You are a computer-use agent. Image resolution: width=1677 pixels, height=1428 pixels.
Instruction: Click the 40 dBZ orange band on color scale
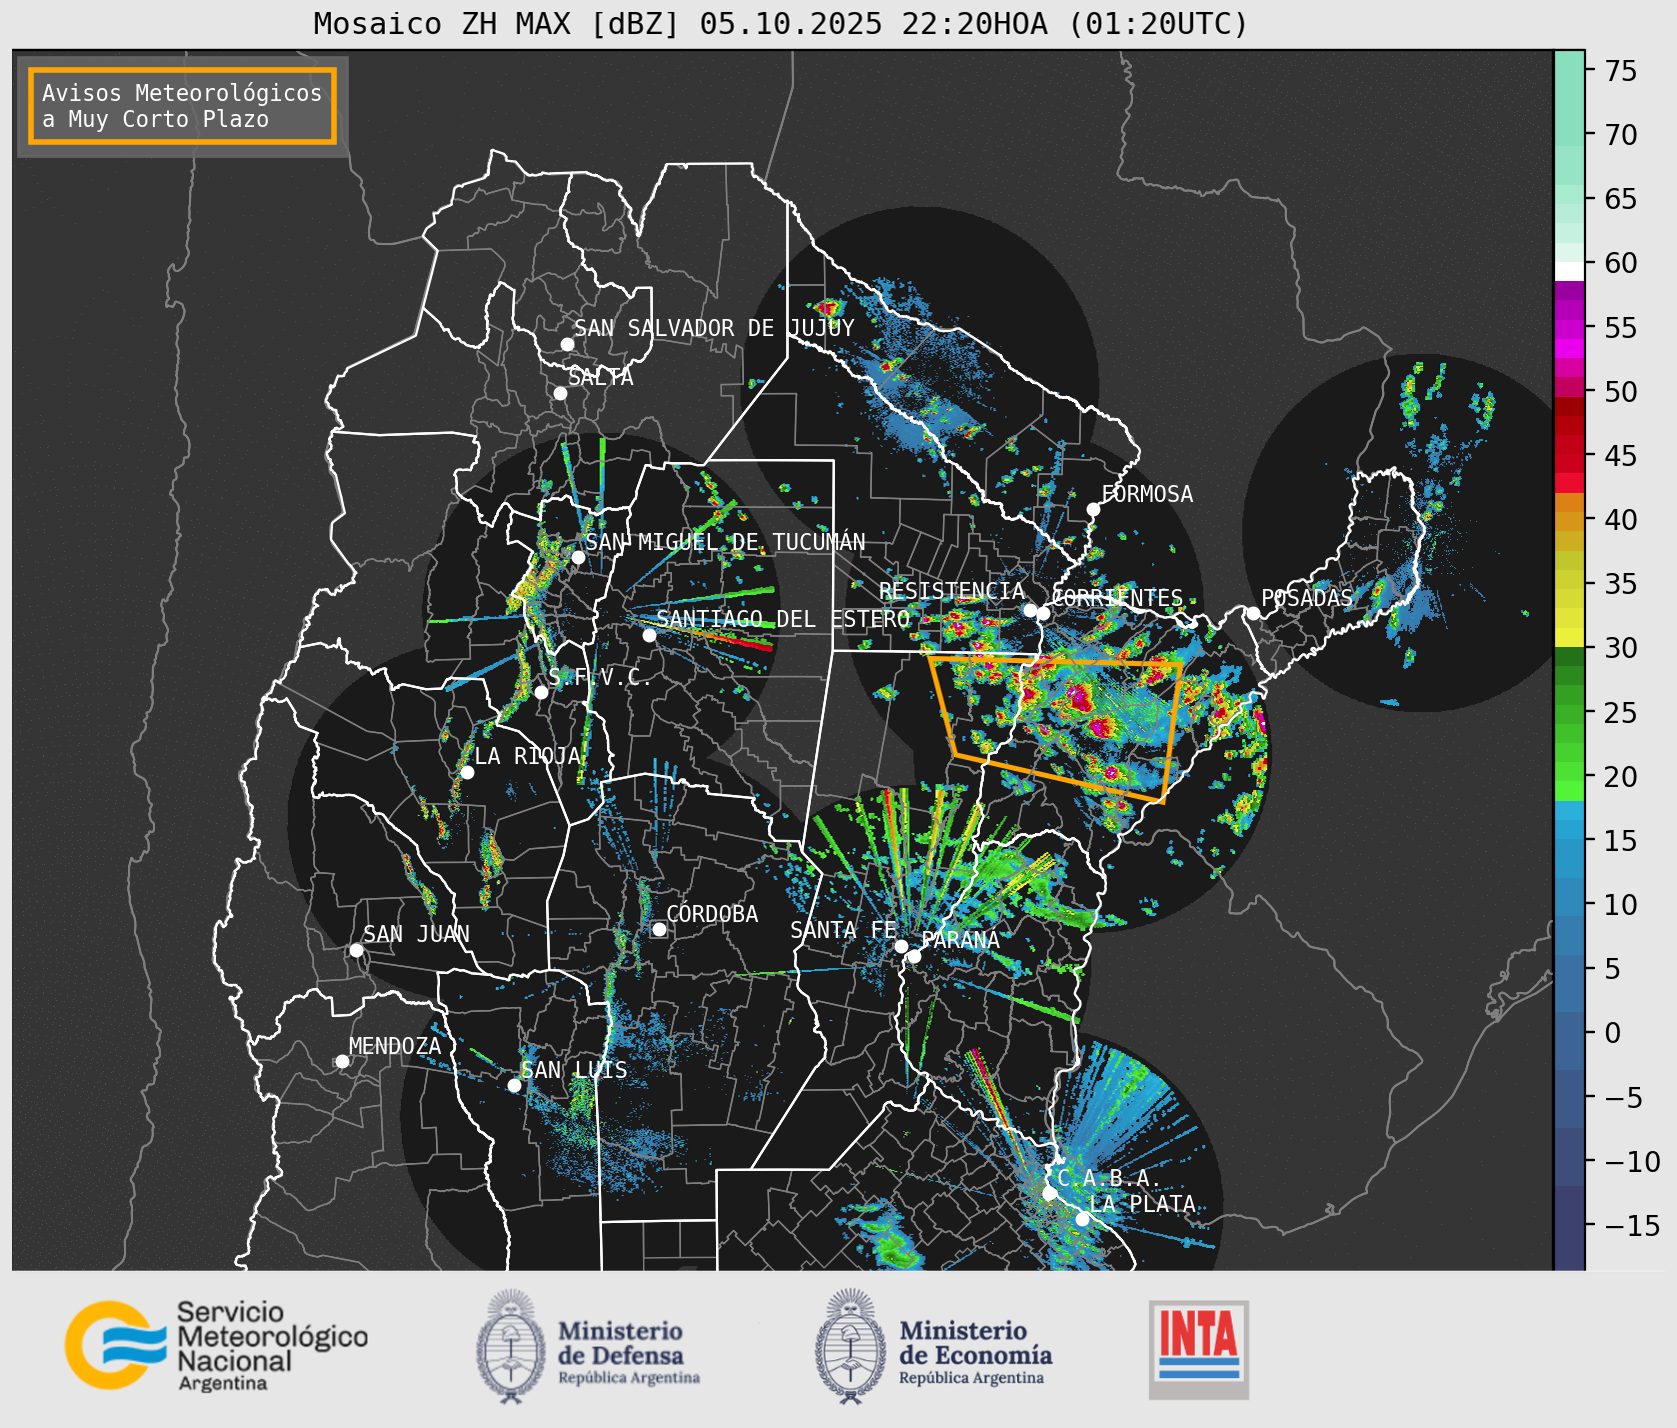(1569, 519)
